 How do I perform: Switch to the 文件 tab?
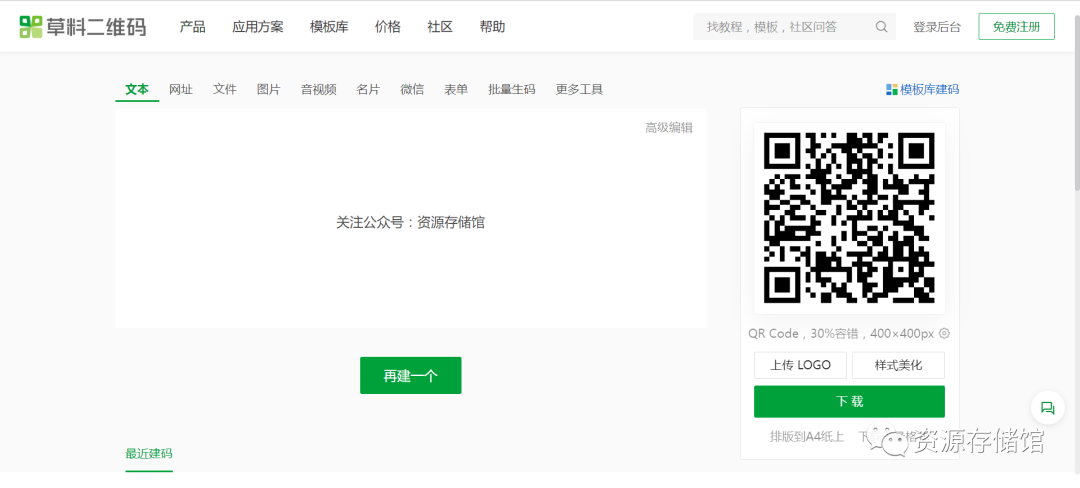[225, 89]
